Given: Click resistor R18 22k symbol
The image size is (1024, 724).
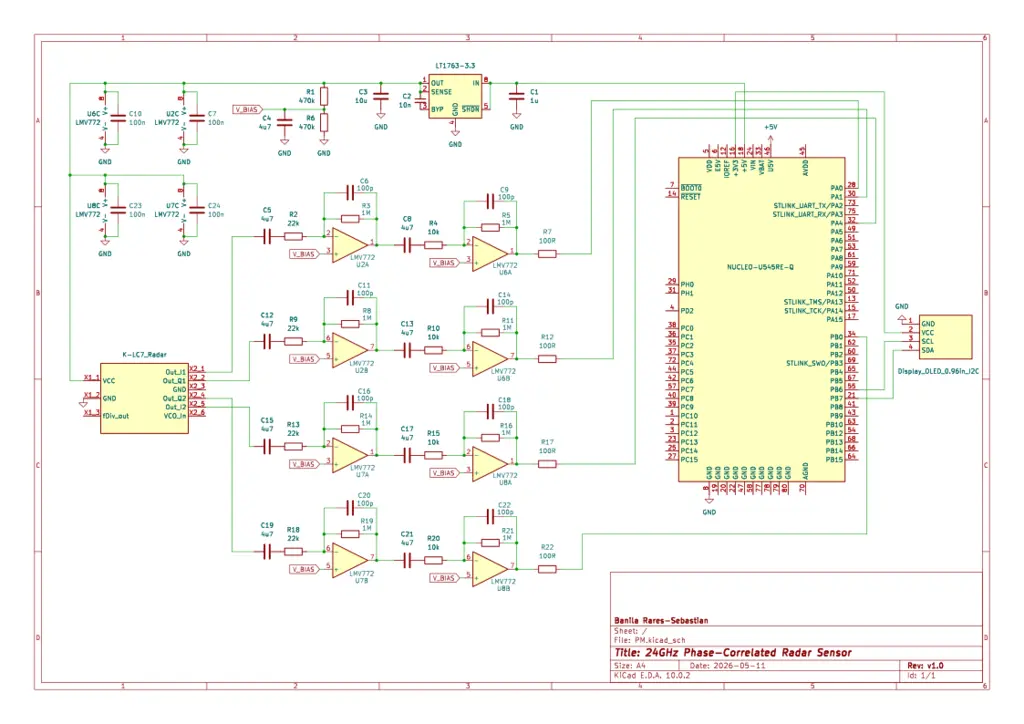Looking at the screenshot, I should point(293,552).
